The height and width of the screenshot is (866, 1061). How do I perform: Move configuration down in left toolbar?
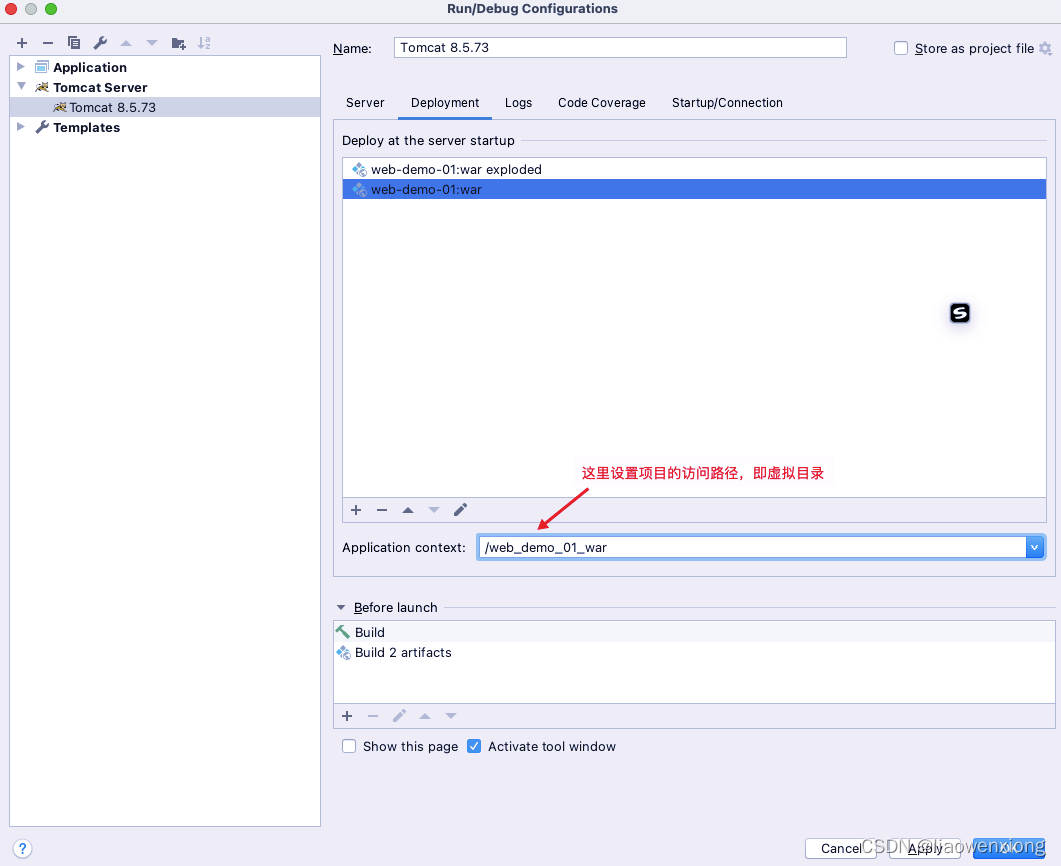(x=152, y=43)
